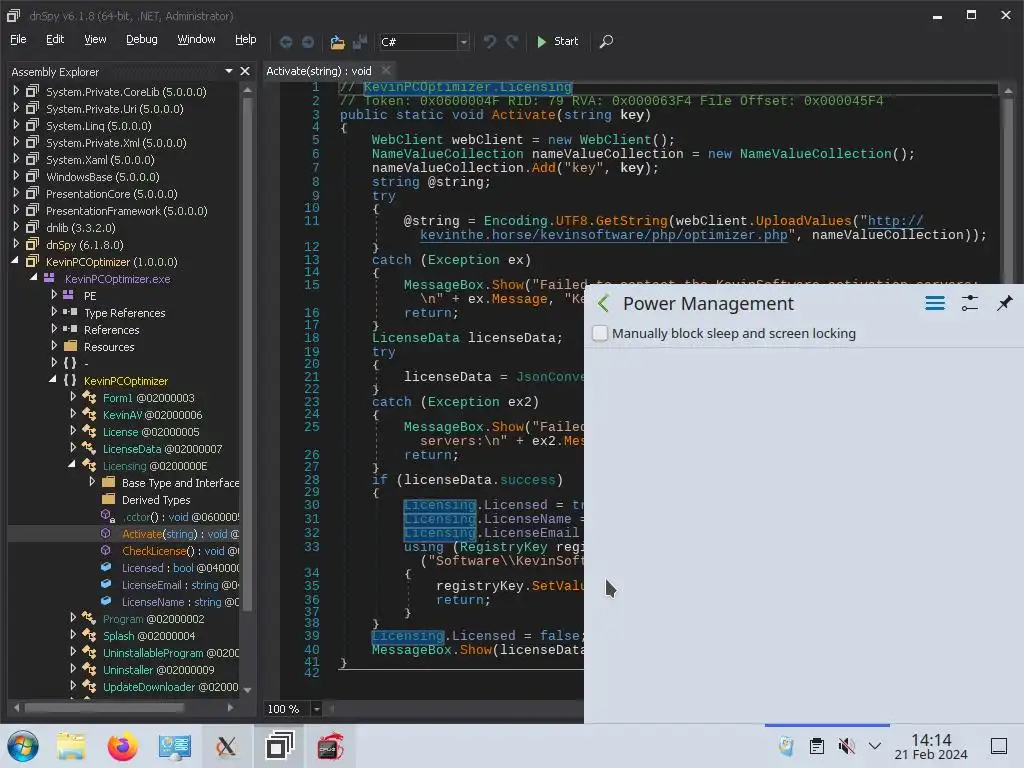The height and width of the screenshot is (768, 1024).
Task: Open the Start menu orb
Action: pos(23,746)
